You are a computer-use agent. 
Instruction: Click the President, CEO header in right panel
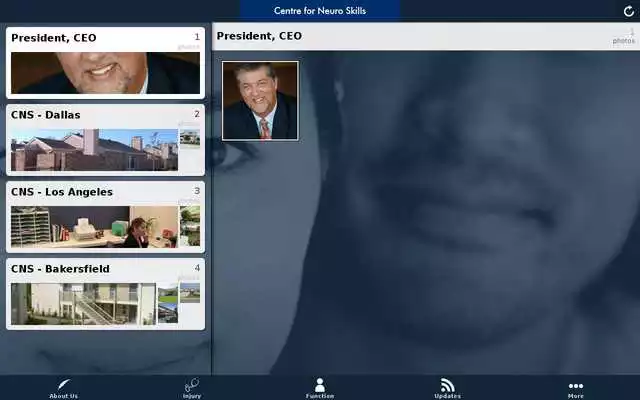click(x=260, y=36)
